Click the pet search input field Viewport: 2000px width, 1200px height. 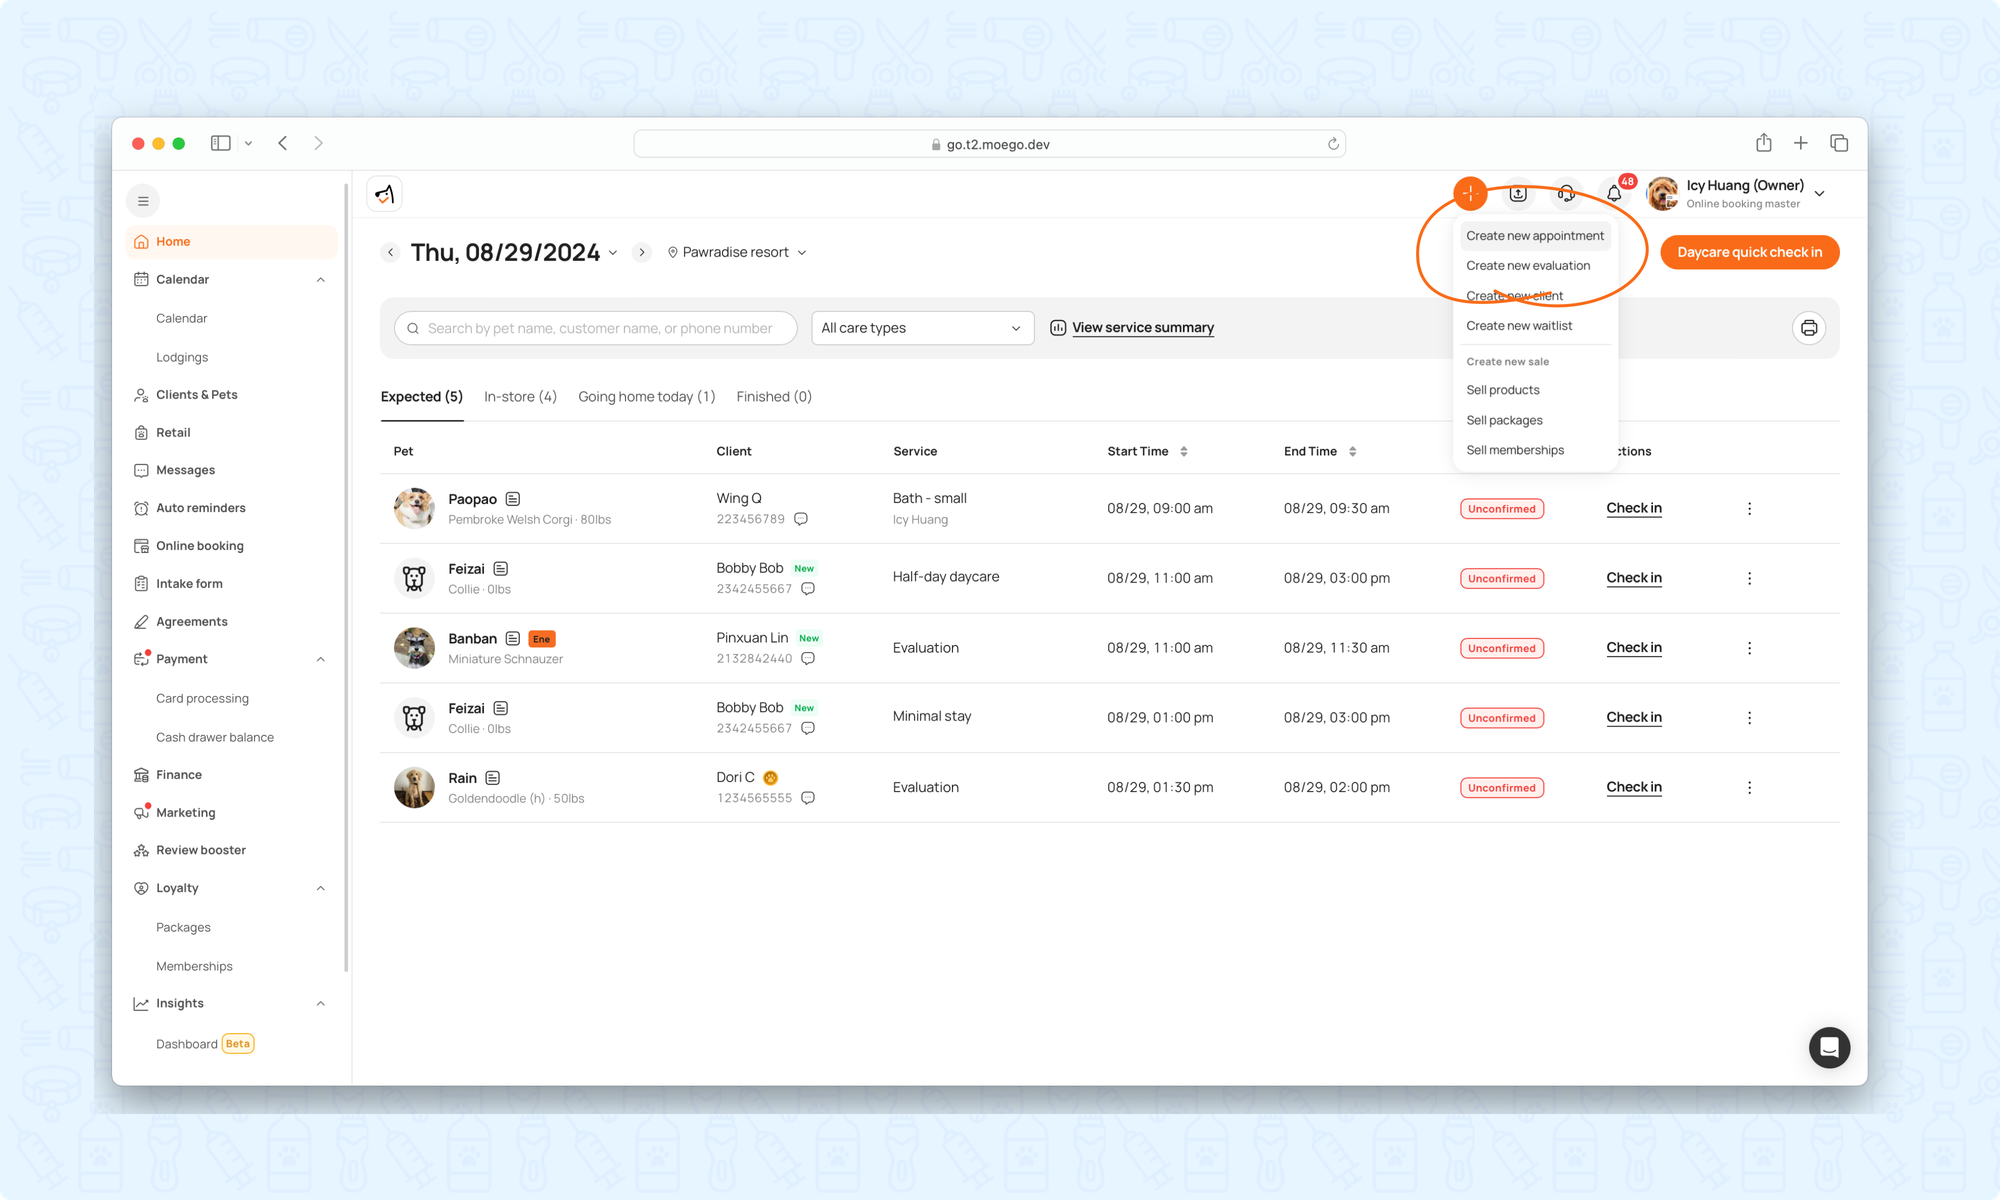pos(598,328)
